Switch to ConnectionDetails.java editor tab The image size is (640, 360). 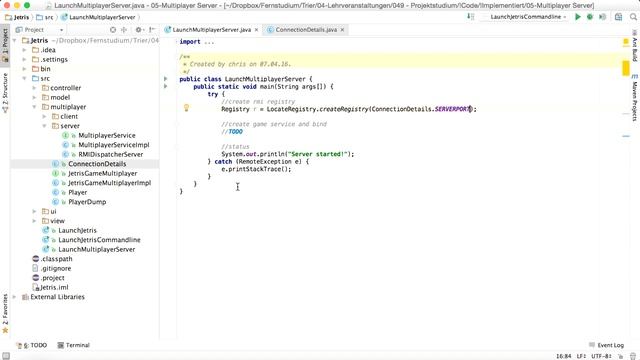tap(306, 30)
